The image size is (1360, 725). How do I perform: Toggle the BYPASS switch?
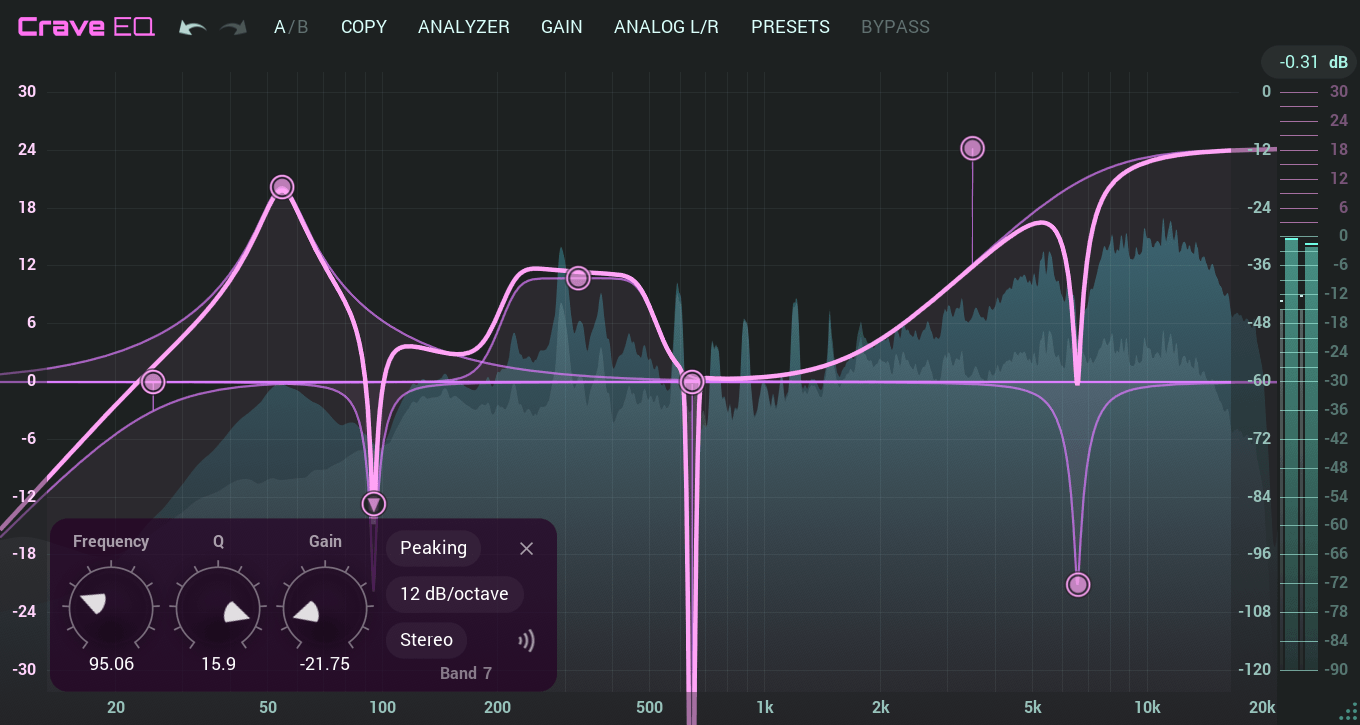(x=895, y=27)
